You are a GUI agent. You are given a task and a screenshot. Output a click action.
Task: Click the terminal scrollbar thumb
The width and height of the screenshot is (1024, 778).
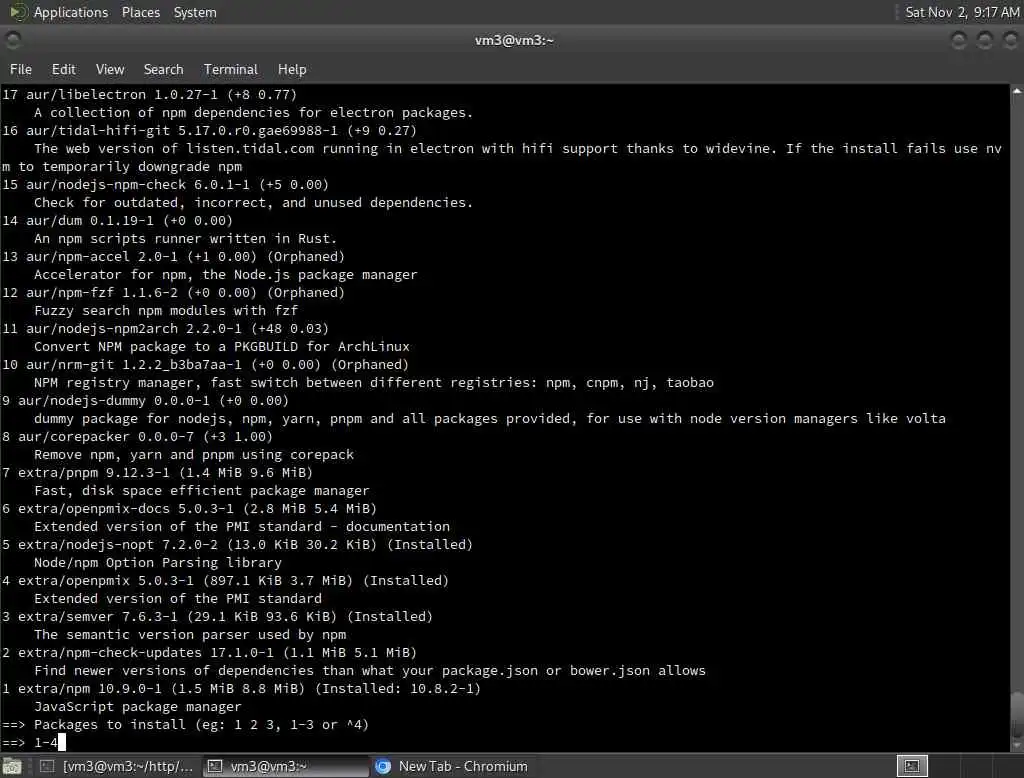point(1017,715)
